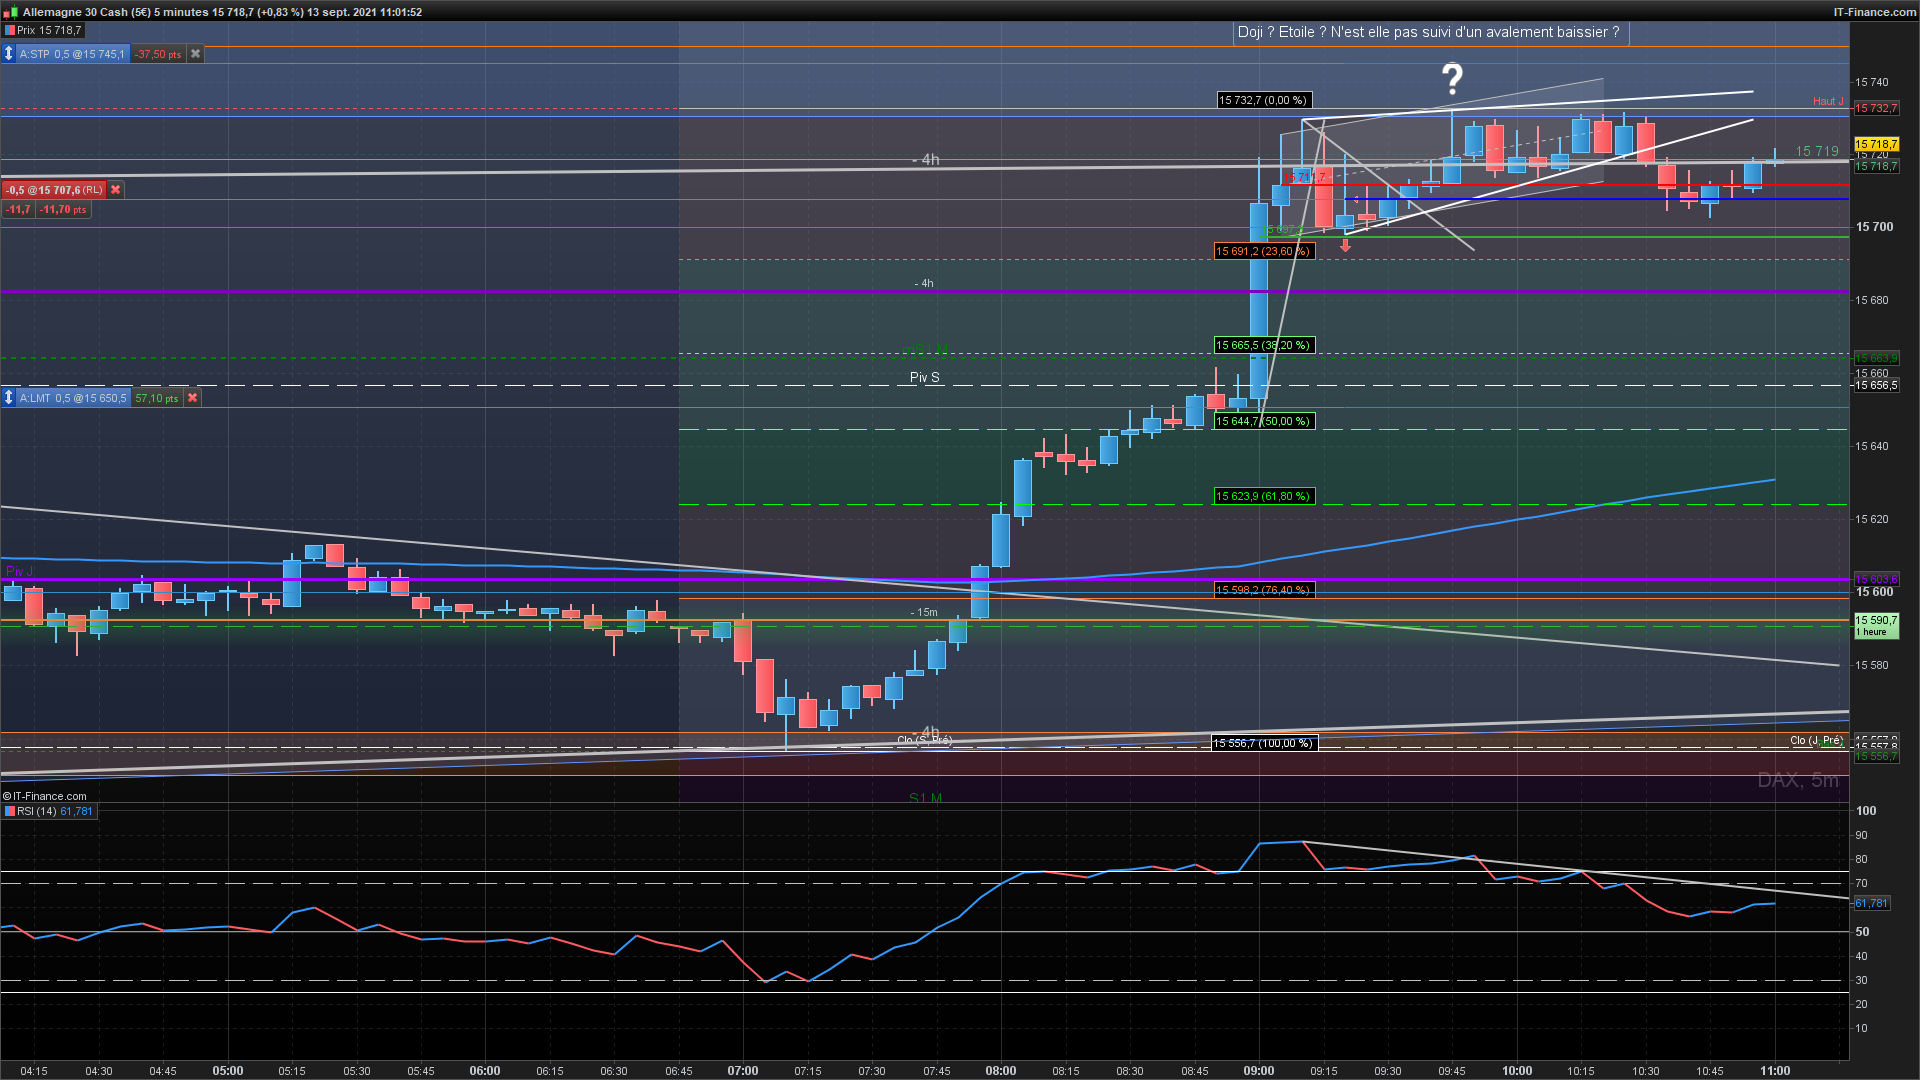
Task: Select the Doji Etoile text annotation
Action: 1428,32
